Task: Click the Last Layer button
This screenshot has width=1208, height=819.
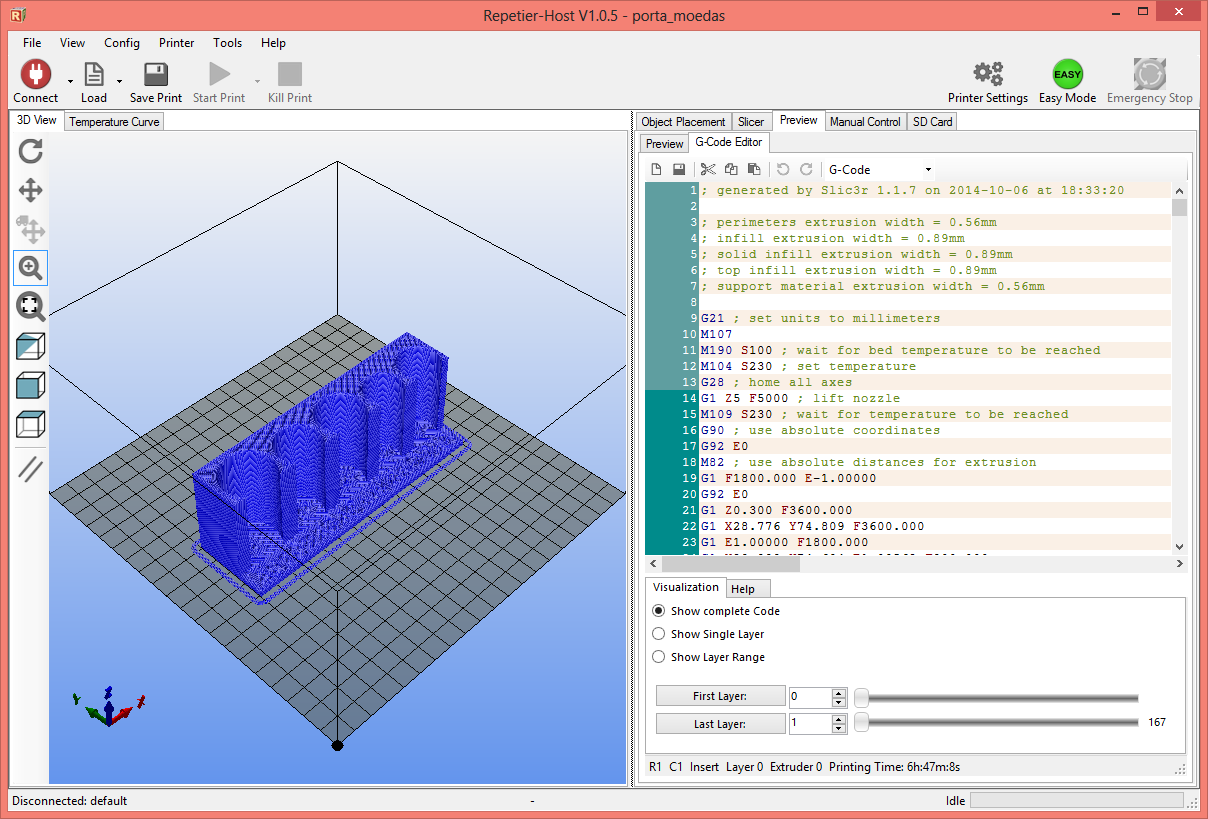Action: (x=720, y=724)
